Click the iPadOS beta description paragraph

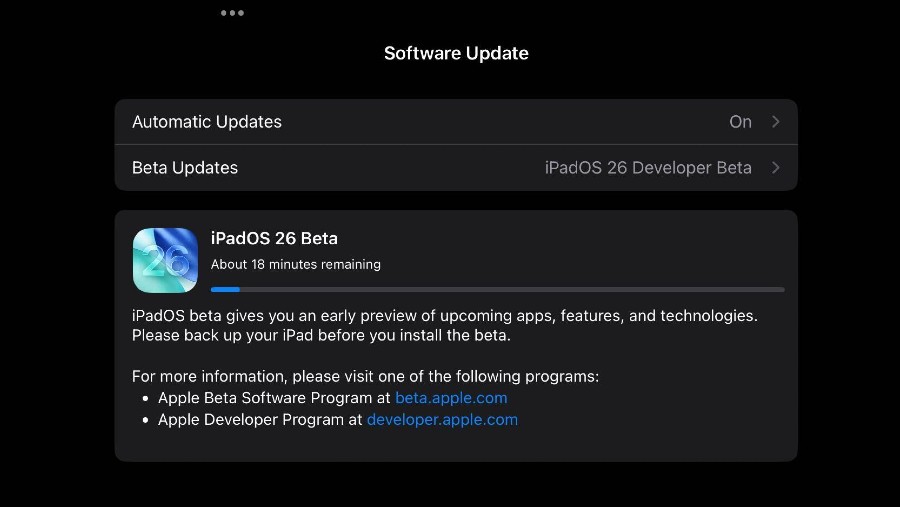[445, 326]
